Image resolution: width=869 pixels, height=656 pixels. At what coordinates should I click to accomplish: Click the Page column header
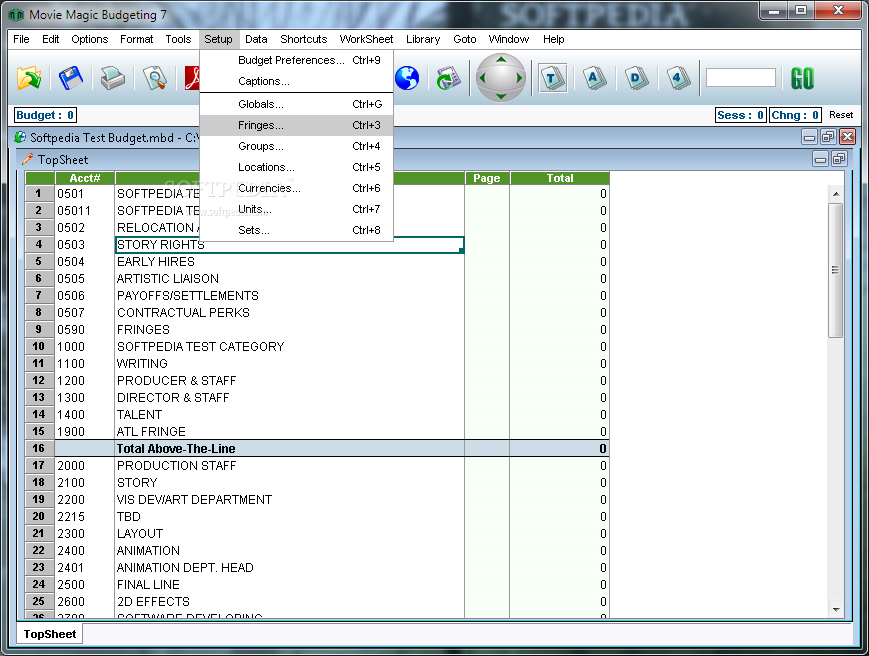[x=487, y=178]
